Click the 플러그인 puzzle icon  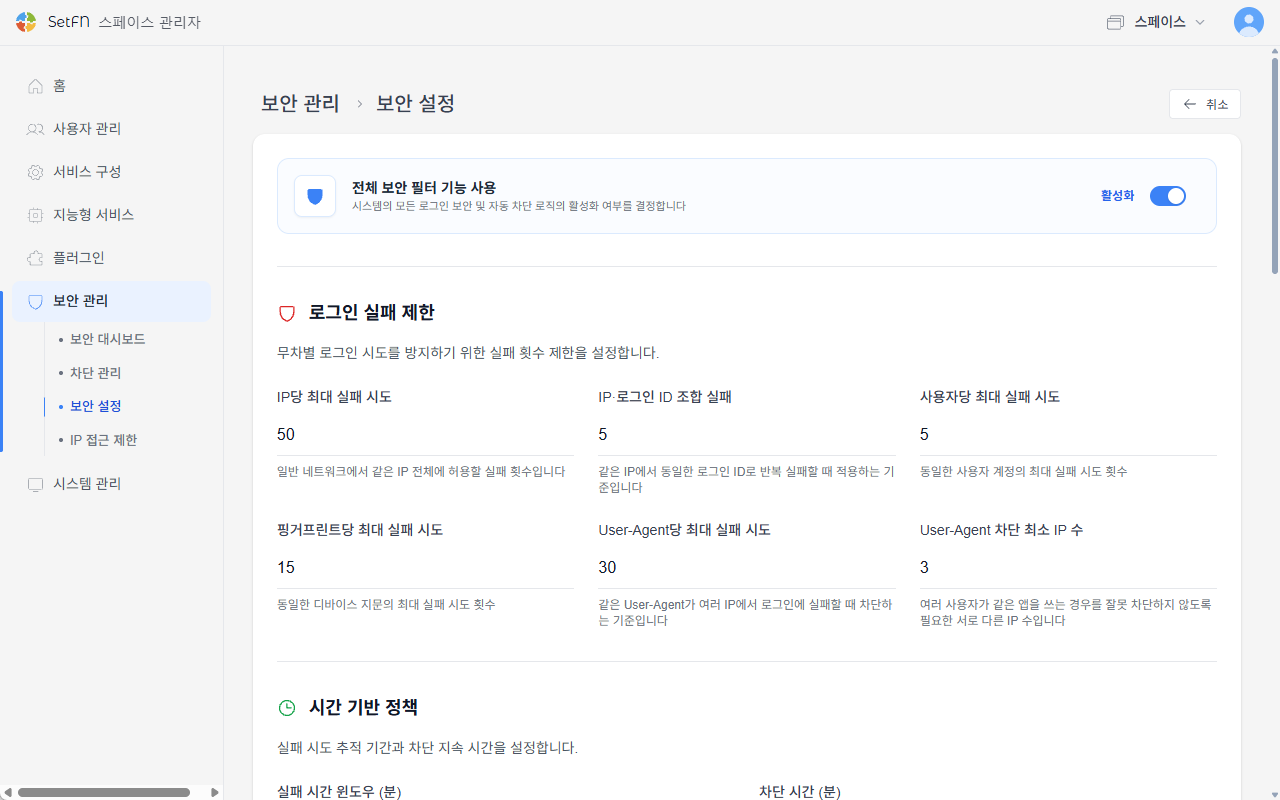36,258
